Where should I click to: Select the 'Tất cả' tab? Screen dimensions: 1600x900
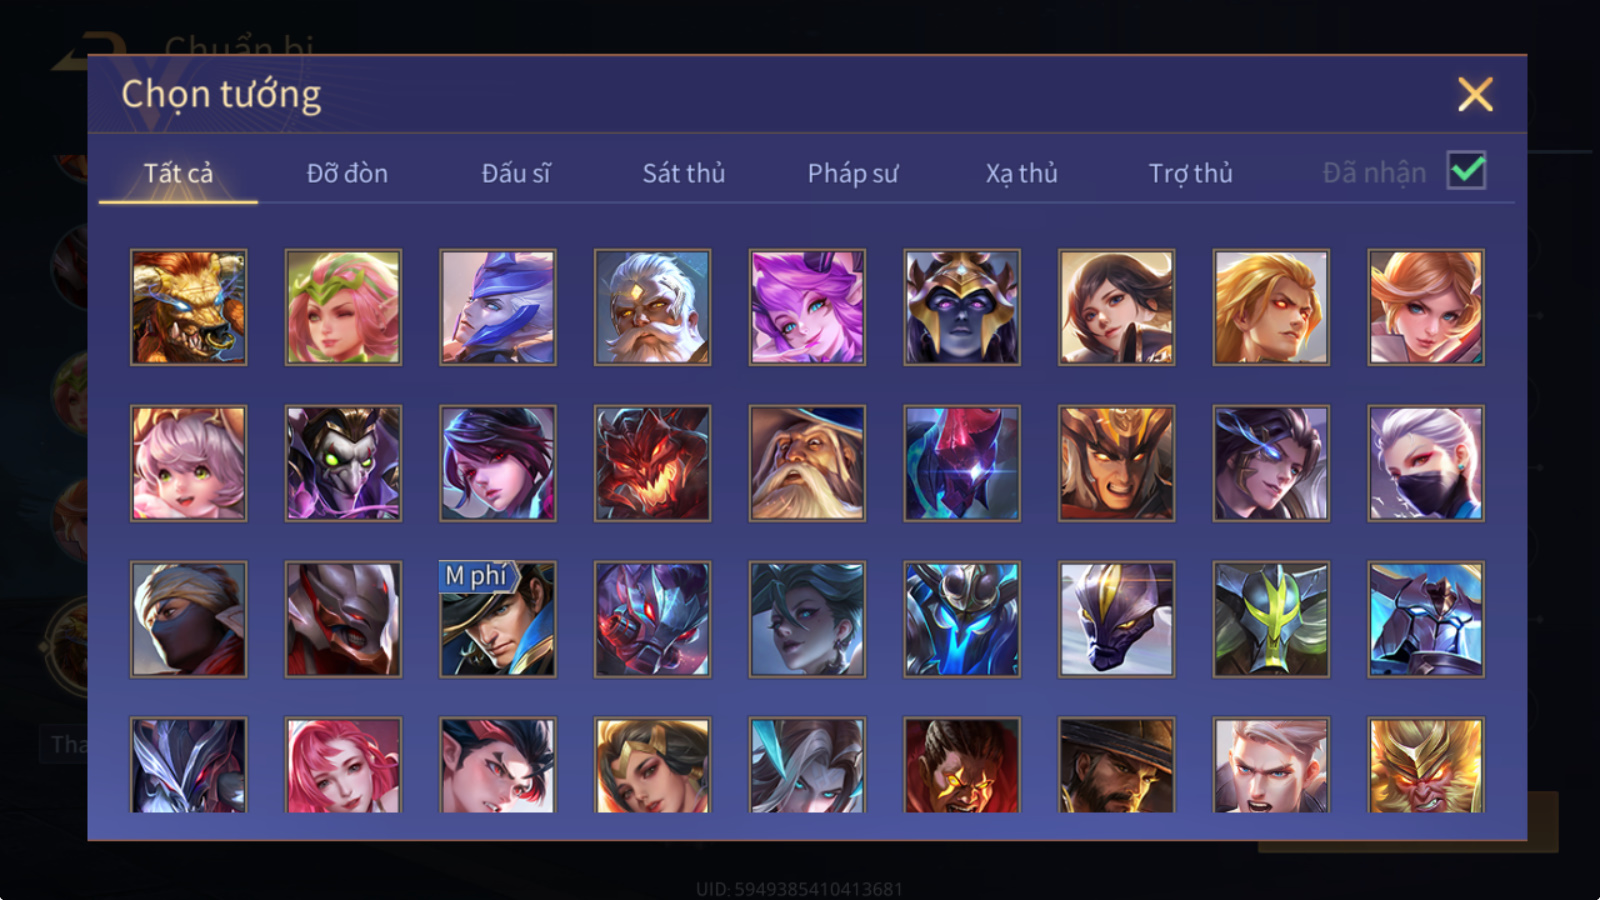pyautogui.click(x=178, y=173)
